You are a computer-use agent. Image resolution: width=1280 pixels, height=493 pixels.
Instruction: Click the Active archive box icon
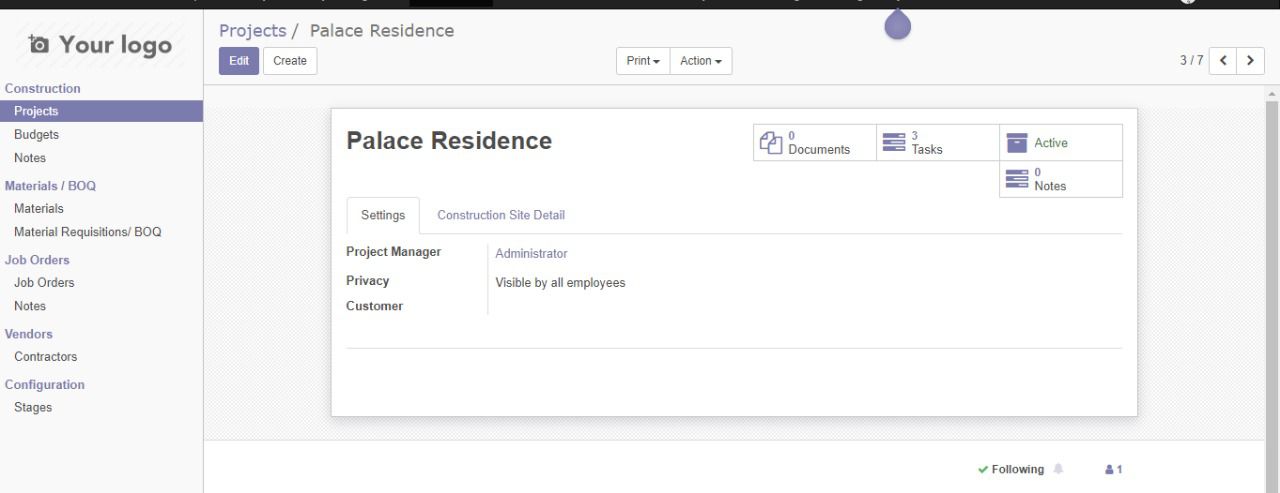click(x=1017, y=143)
